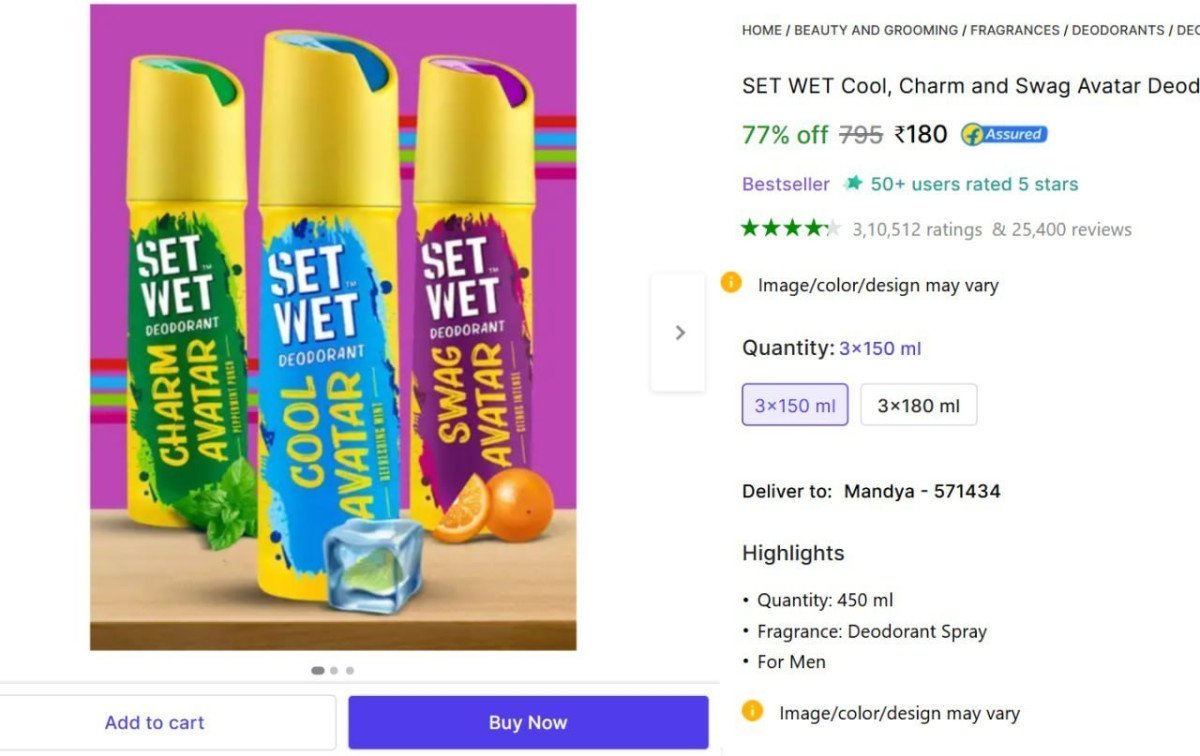The image size is (1200, 756).
Task: Click the Bestseller label
Action: [785, 184]
